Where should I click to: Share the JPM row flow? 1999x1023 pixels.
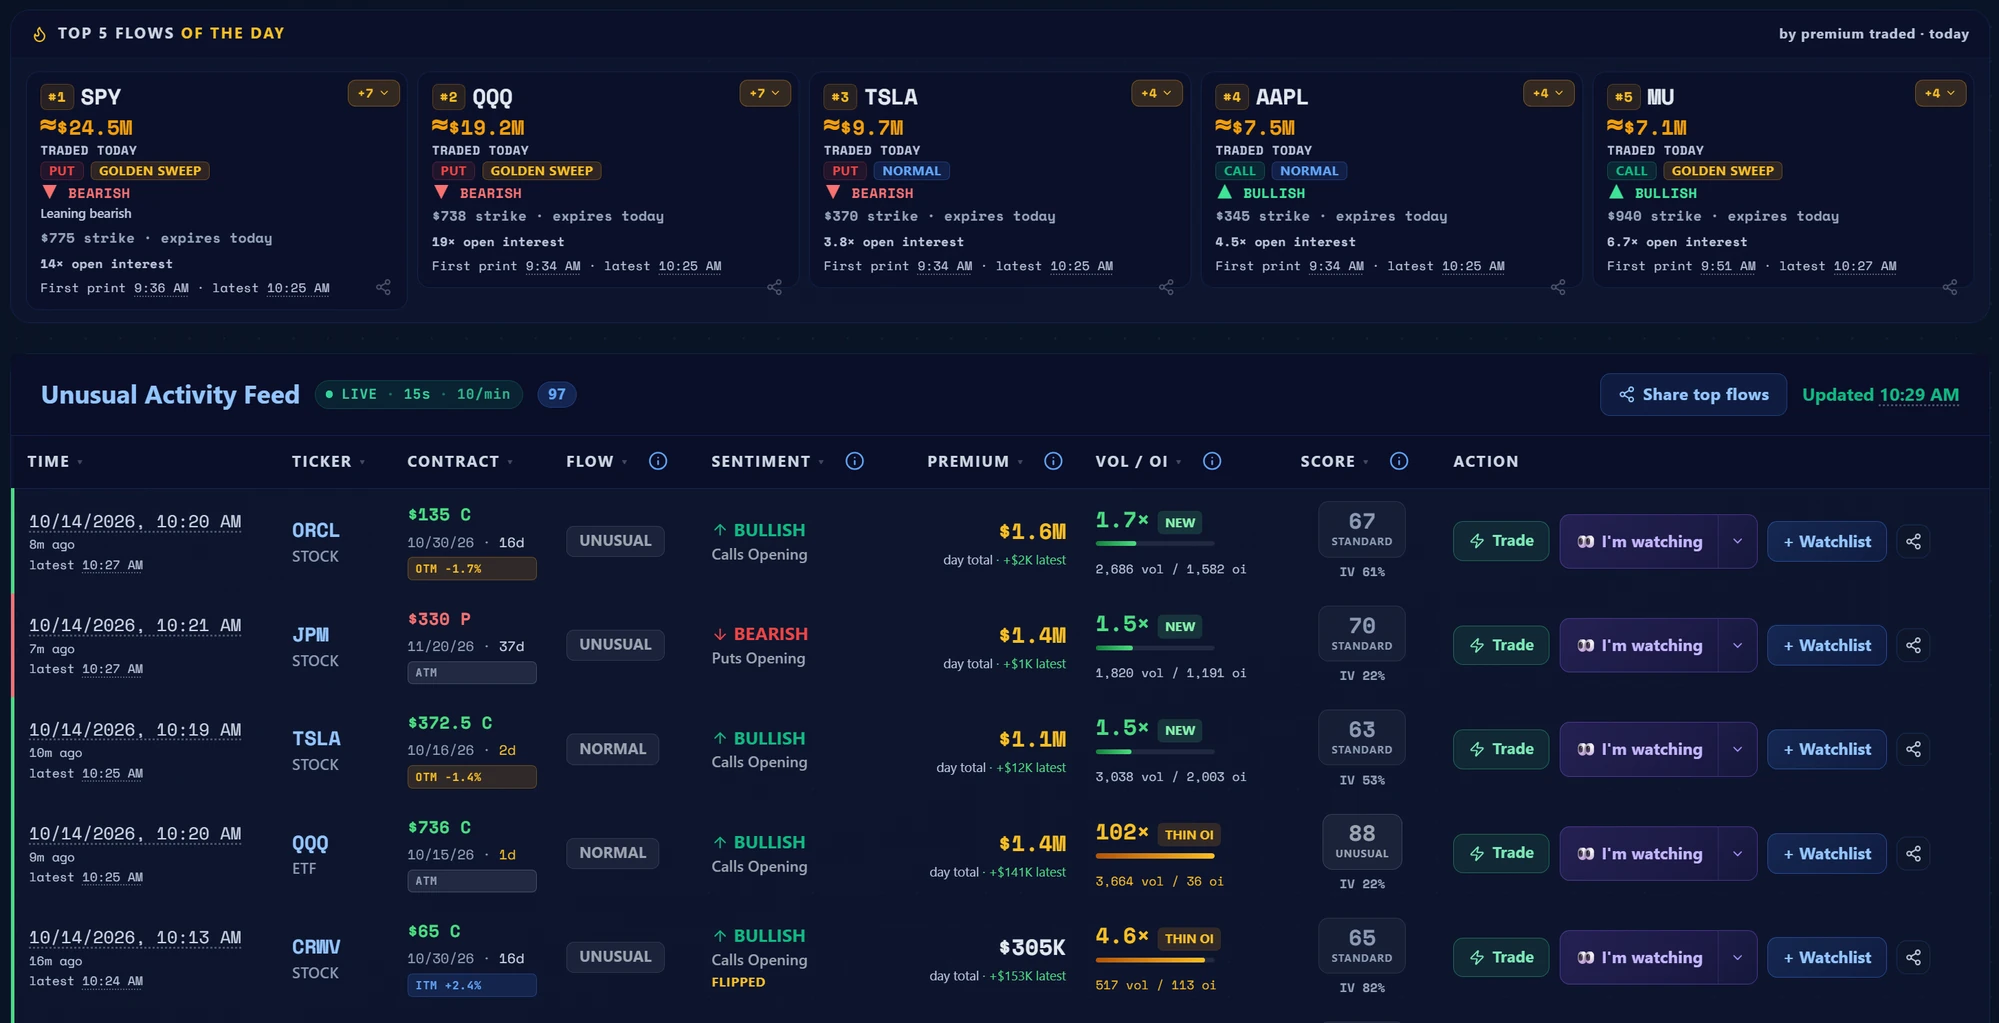(x=1913, y=645)
